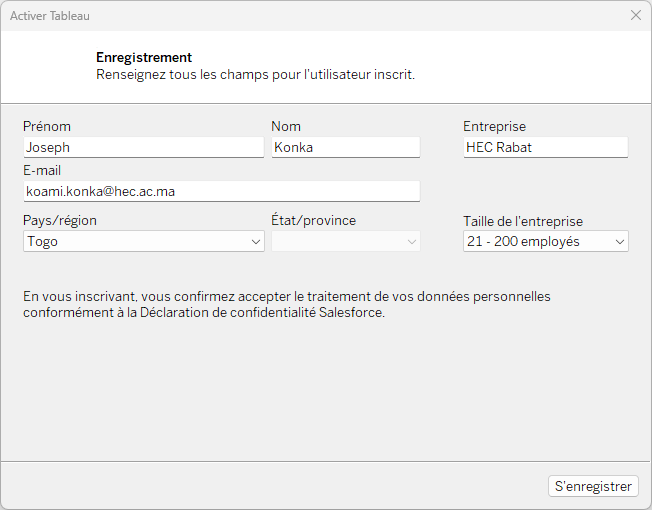Click the Nom field containing Konka
652x510 pixels.
[346, 147]
